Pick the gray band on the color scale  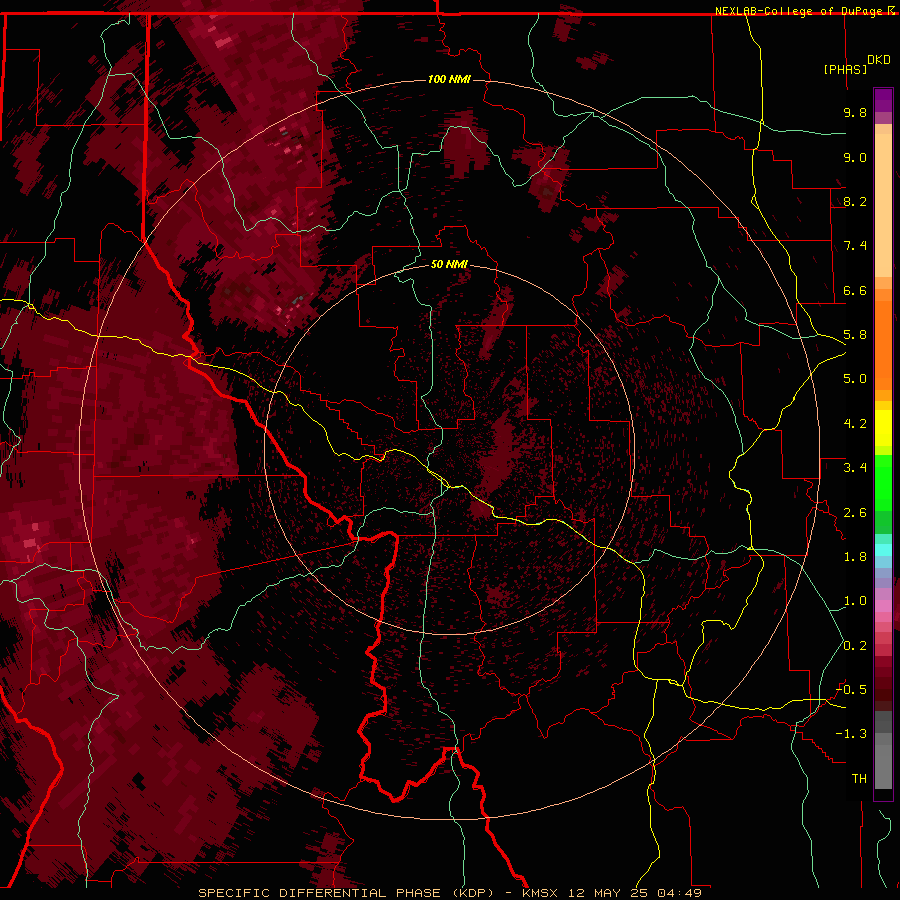click(883, 751)
